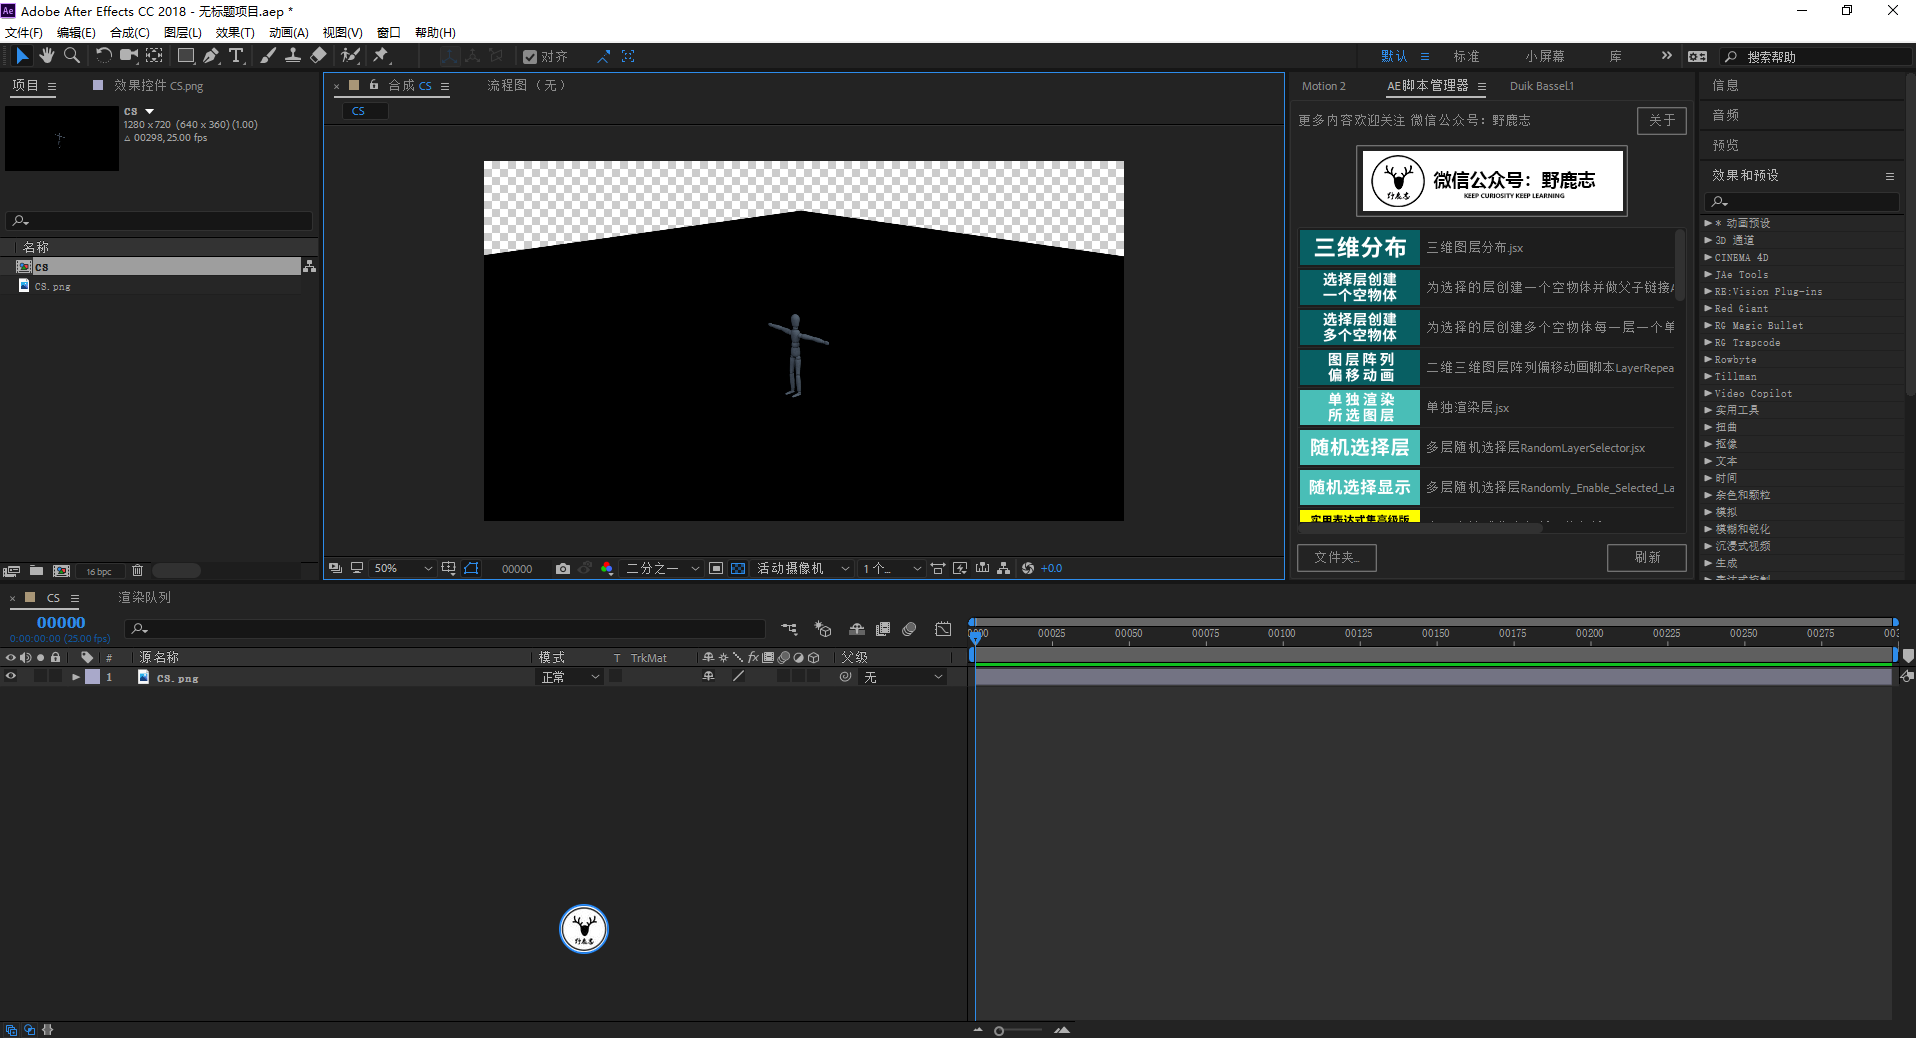Take a snapshot with camera icon

point(563,568)
